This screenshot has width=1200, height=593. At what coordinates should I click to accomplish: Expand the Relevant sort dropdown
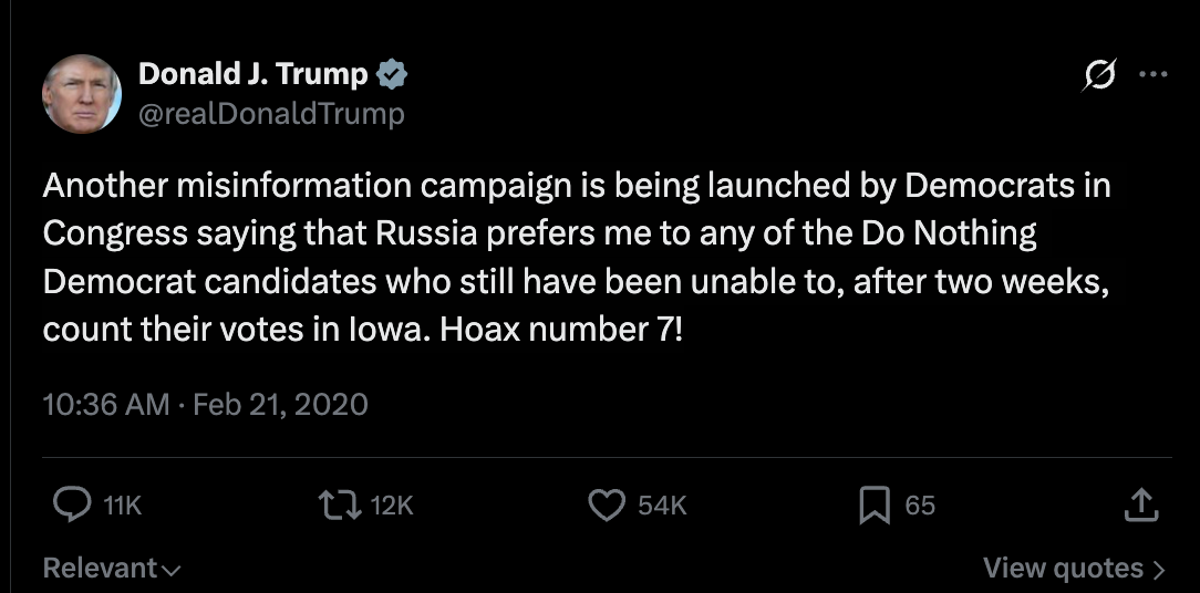(x=112, y=569)
